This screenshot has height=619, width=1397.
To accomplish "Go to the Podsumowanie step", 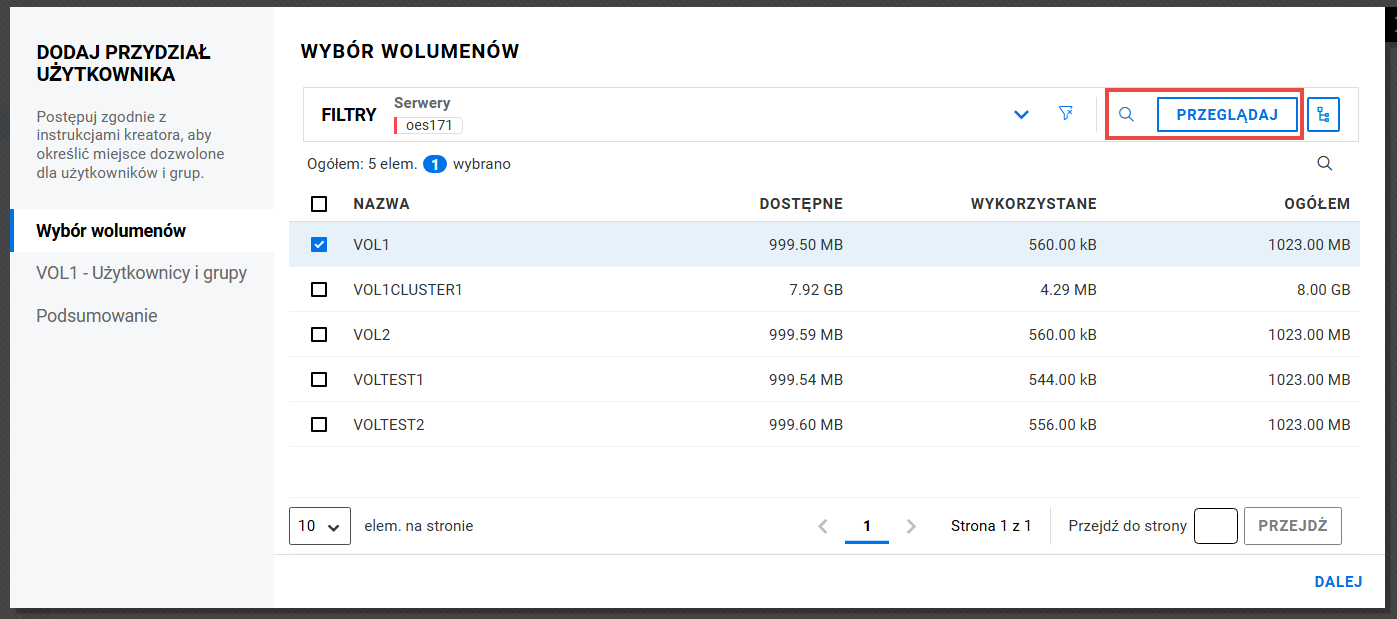I will [96, 316].
